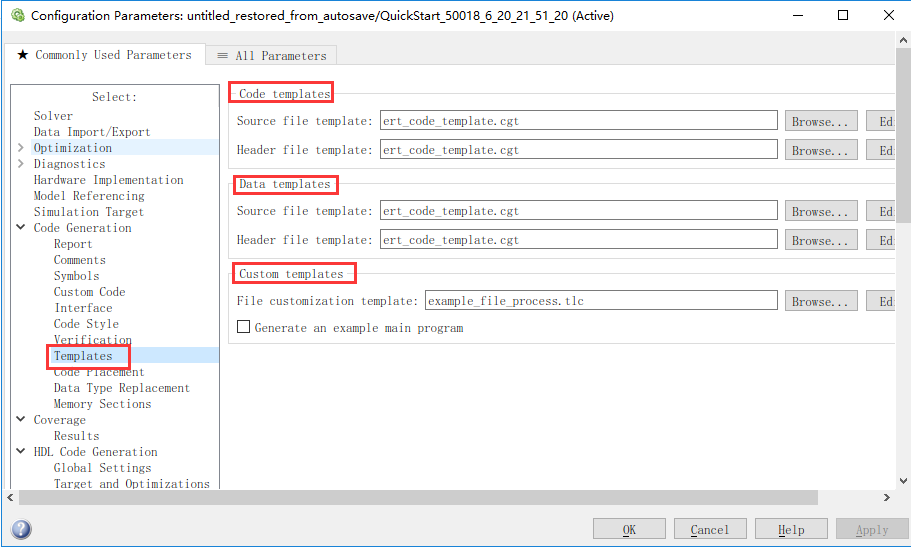Open the Custom Code pane
The image size is (911, 548).
(89, 292)
